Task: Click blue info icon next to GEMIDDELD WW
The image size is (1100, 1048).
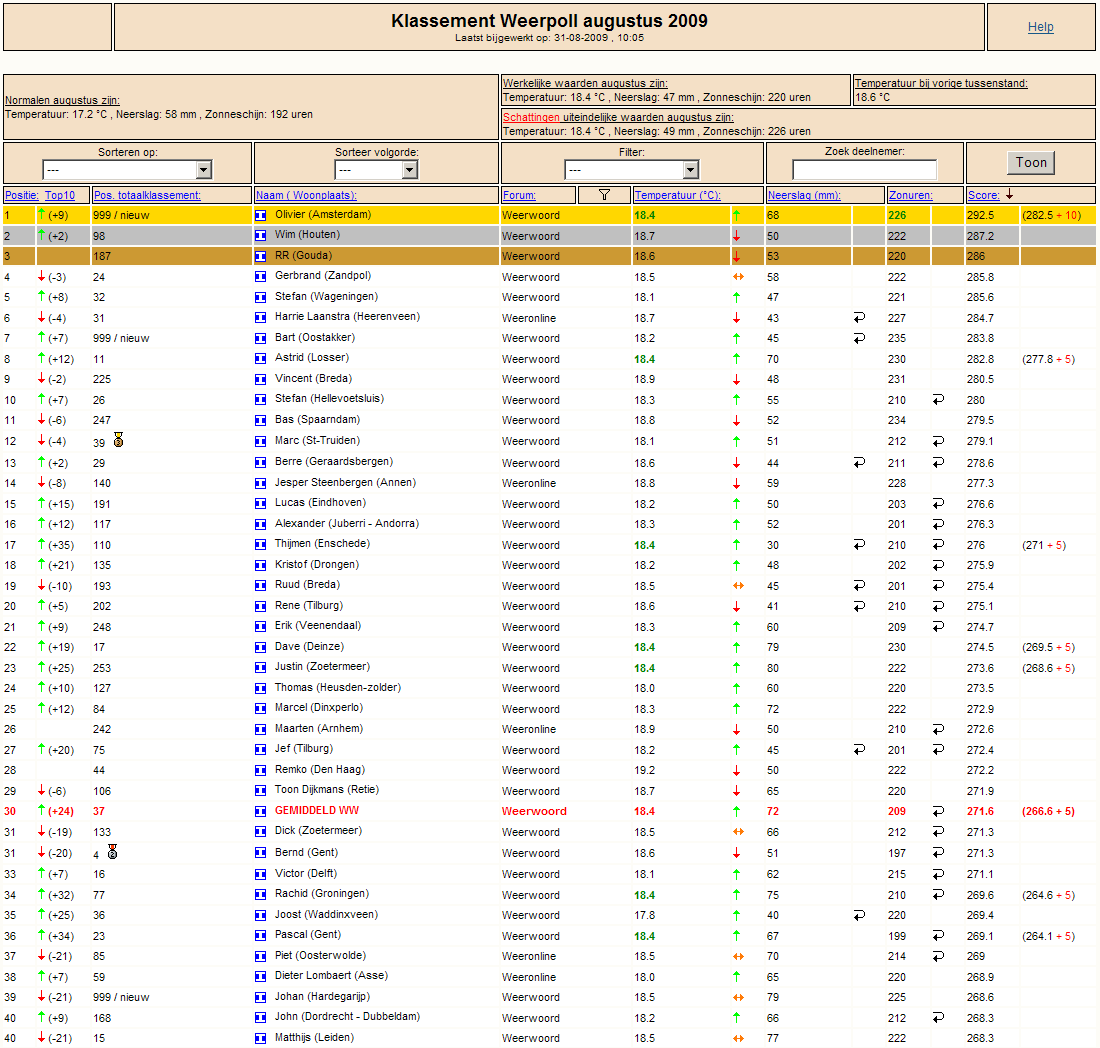Action: pyautogui.click(x=260, y=811)
